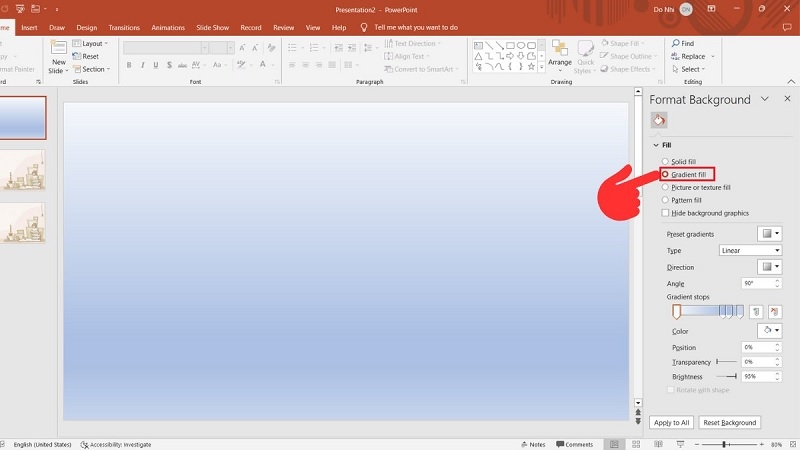
Task: Add a gradient stop
Action: click(x=756, y=311)
